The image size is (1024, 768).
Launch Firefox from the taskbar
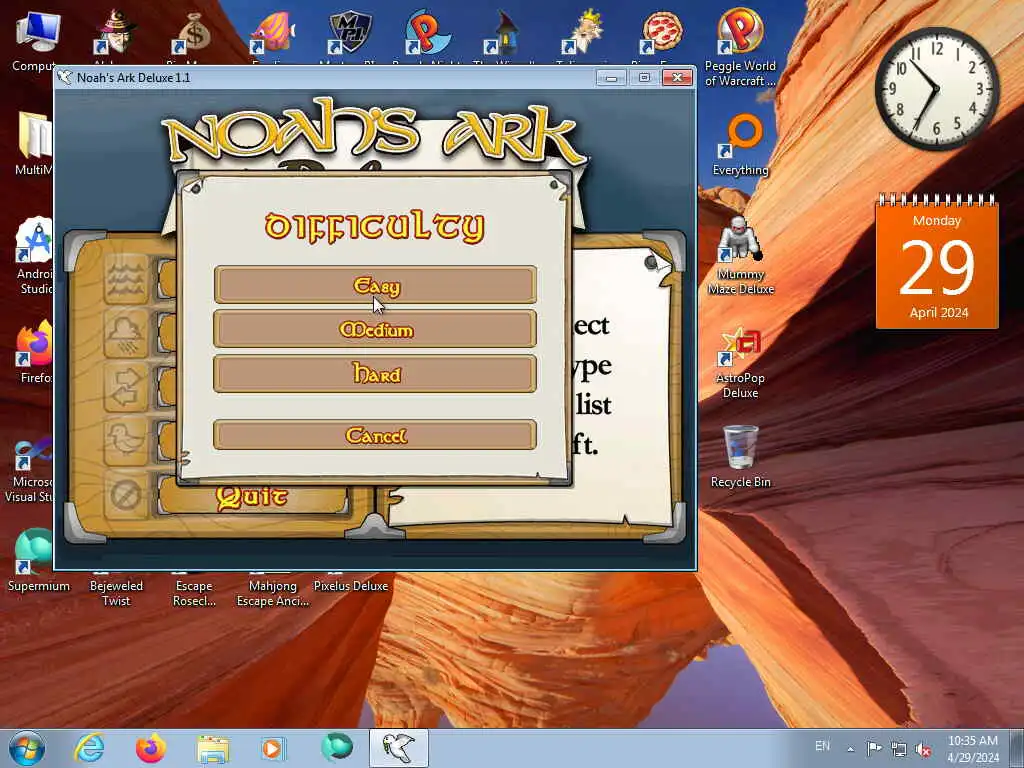pos(150,748)
